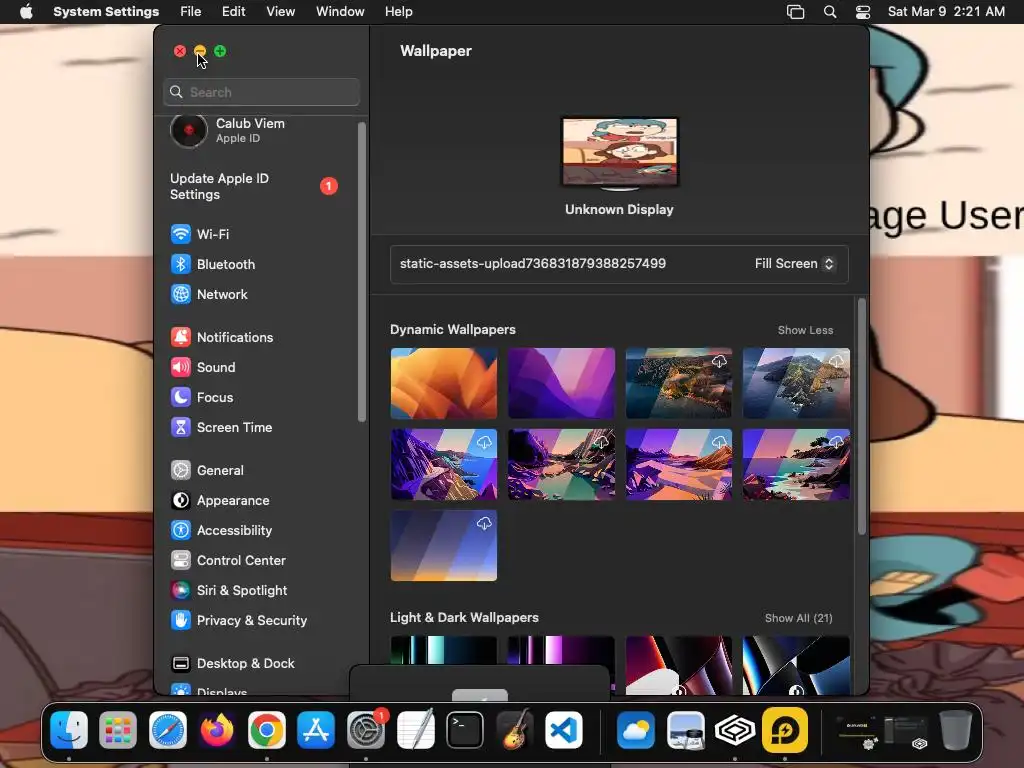Launch Visual Studio Code from the Dock
The image size is (1024, 768).
pyautogui.click(x=564, y=729)
